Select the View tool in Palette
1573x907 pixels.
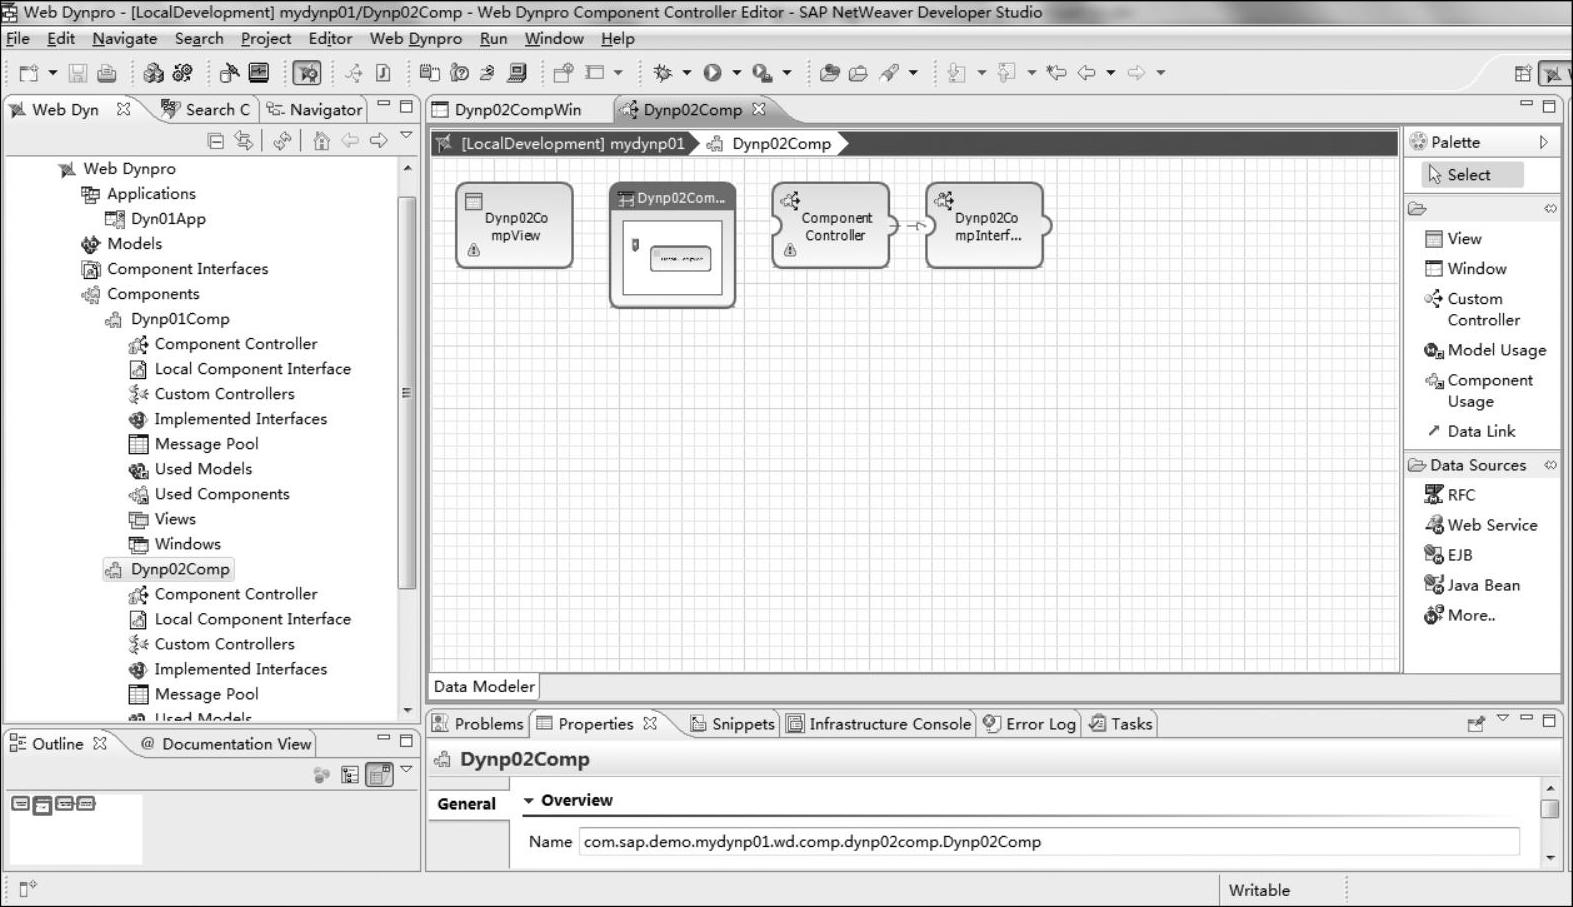tap(1453, 239)
